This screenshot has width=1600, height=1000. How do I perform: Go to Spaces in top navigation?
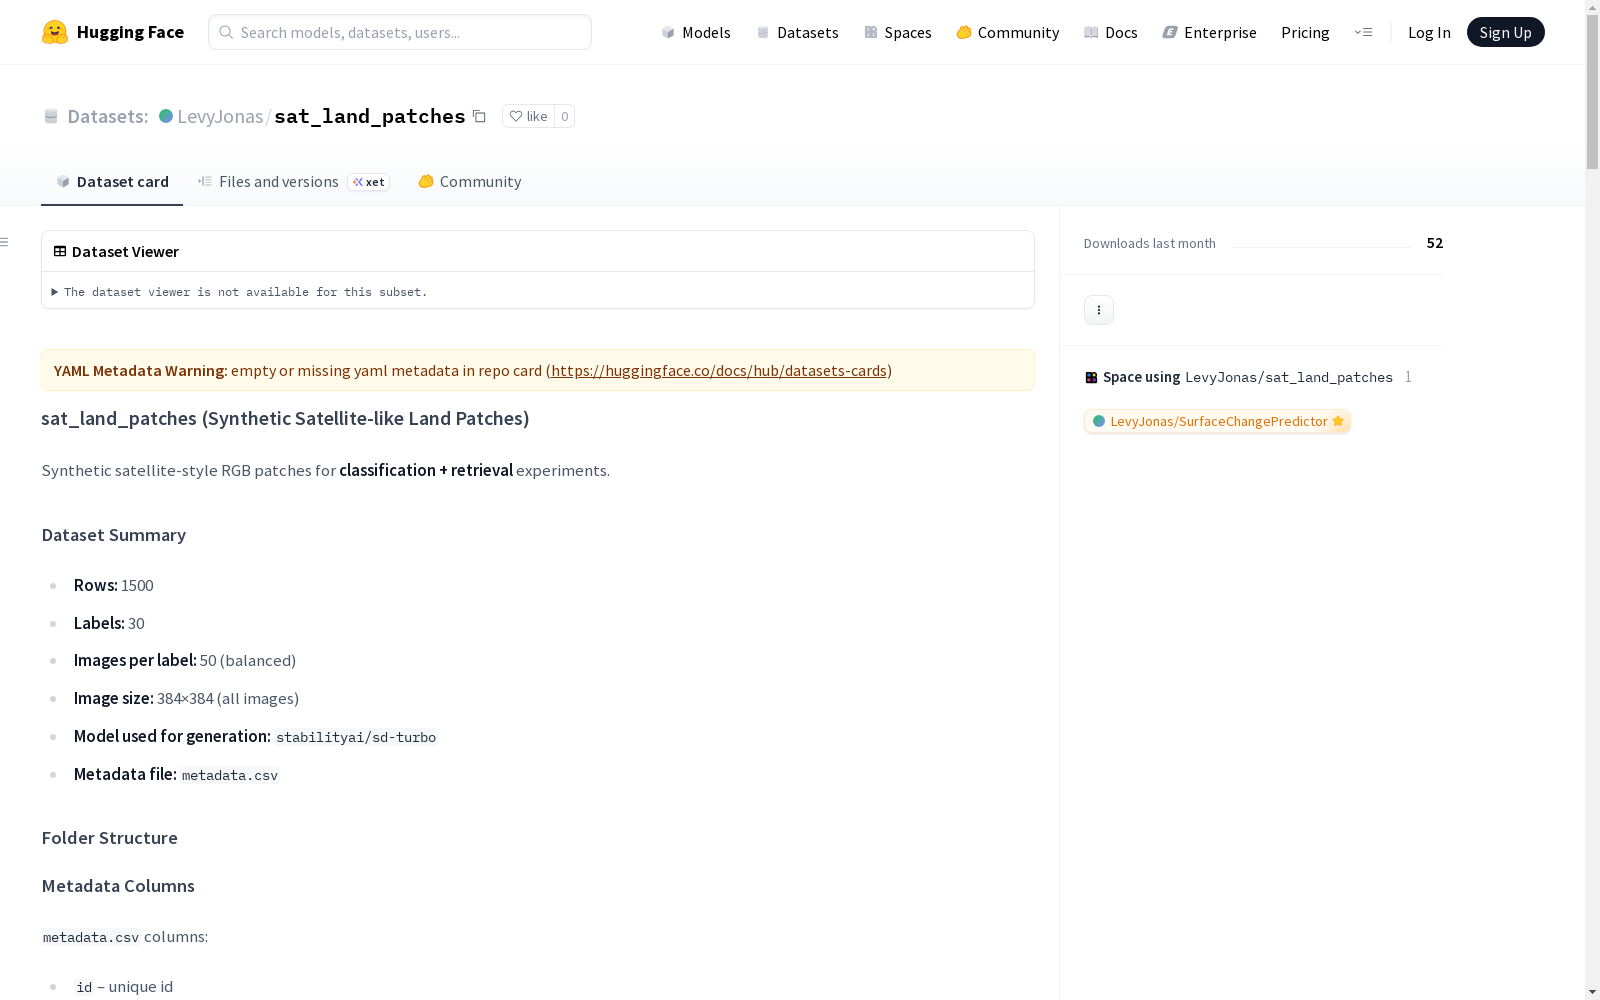point(897,32)
